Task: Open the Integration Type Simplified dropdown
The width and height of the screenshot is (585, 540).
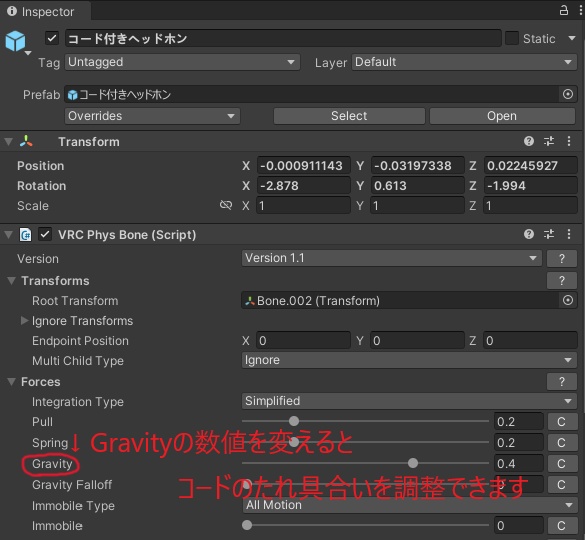Action: click(409, 402)
